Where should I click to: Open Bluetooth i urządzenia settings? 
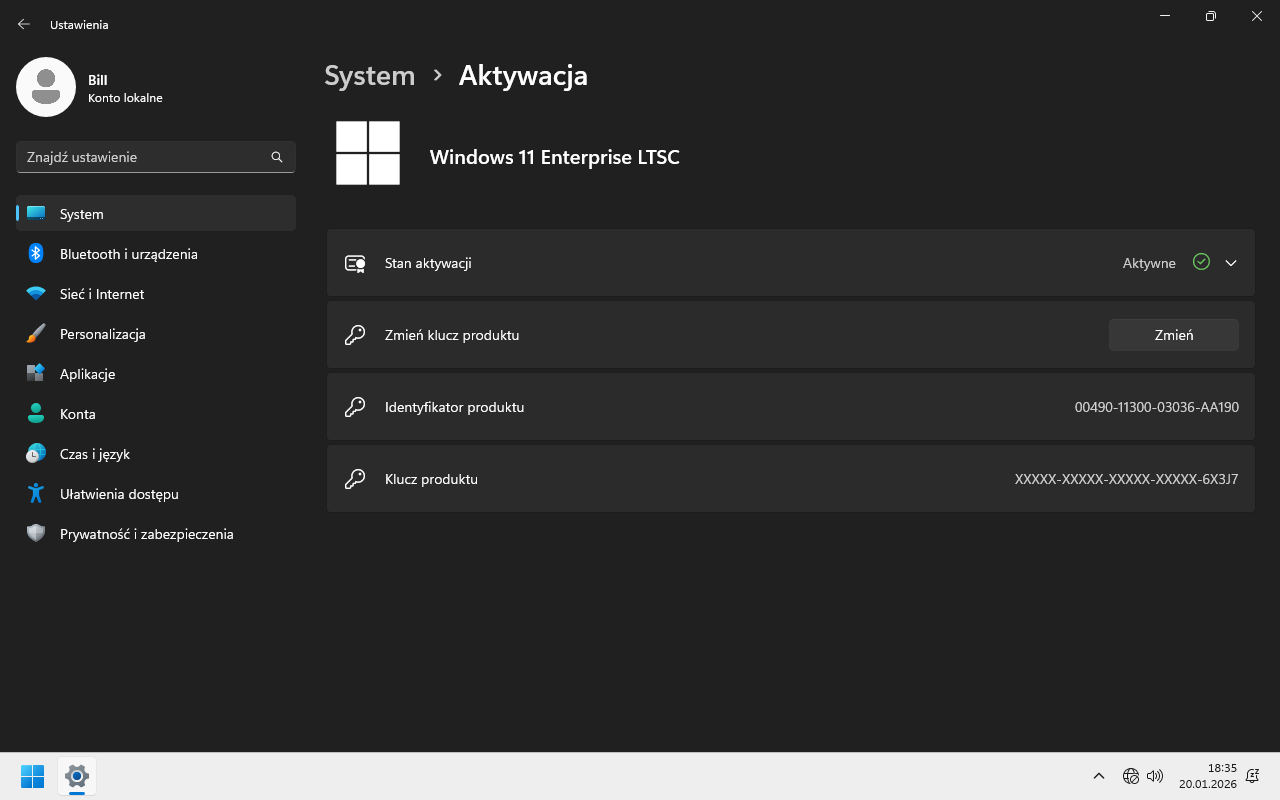click(128, 254)
